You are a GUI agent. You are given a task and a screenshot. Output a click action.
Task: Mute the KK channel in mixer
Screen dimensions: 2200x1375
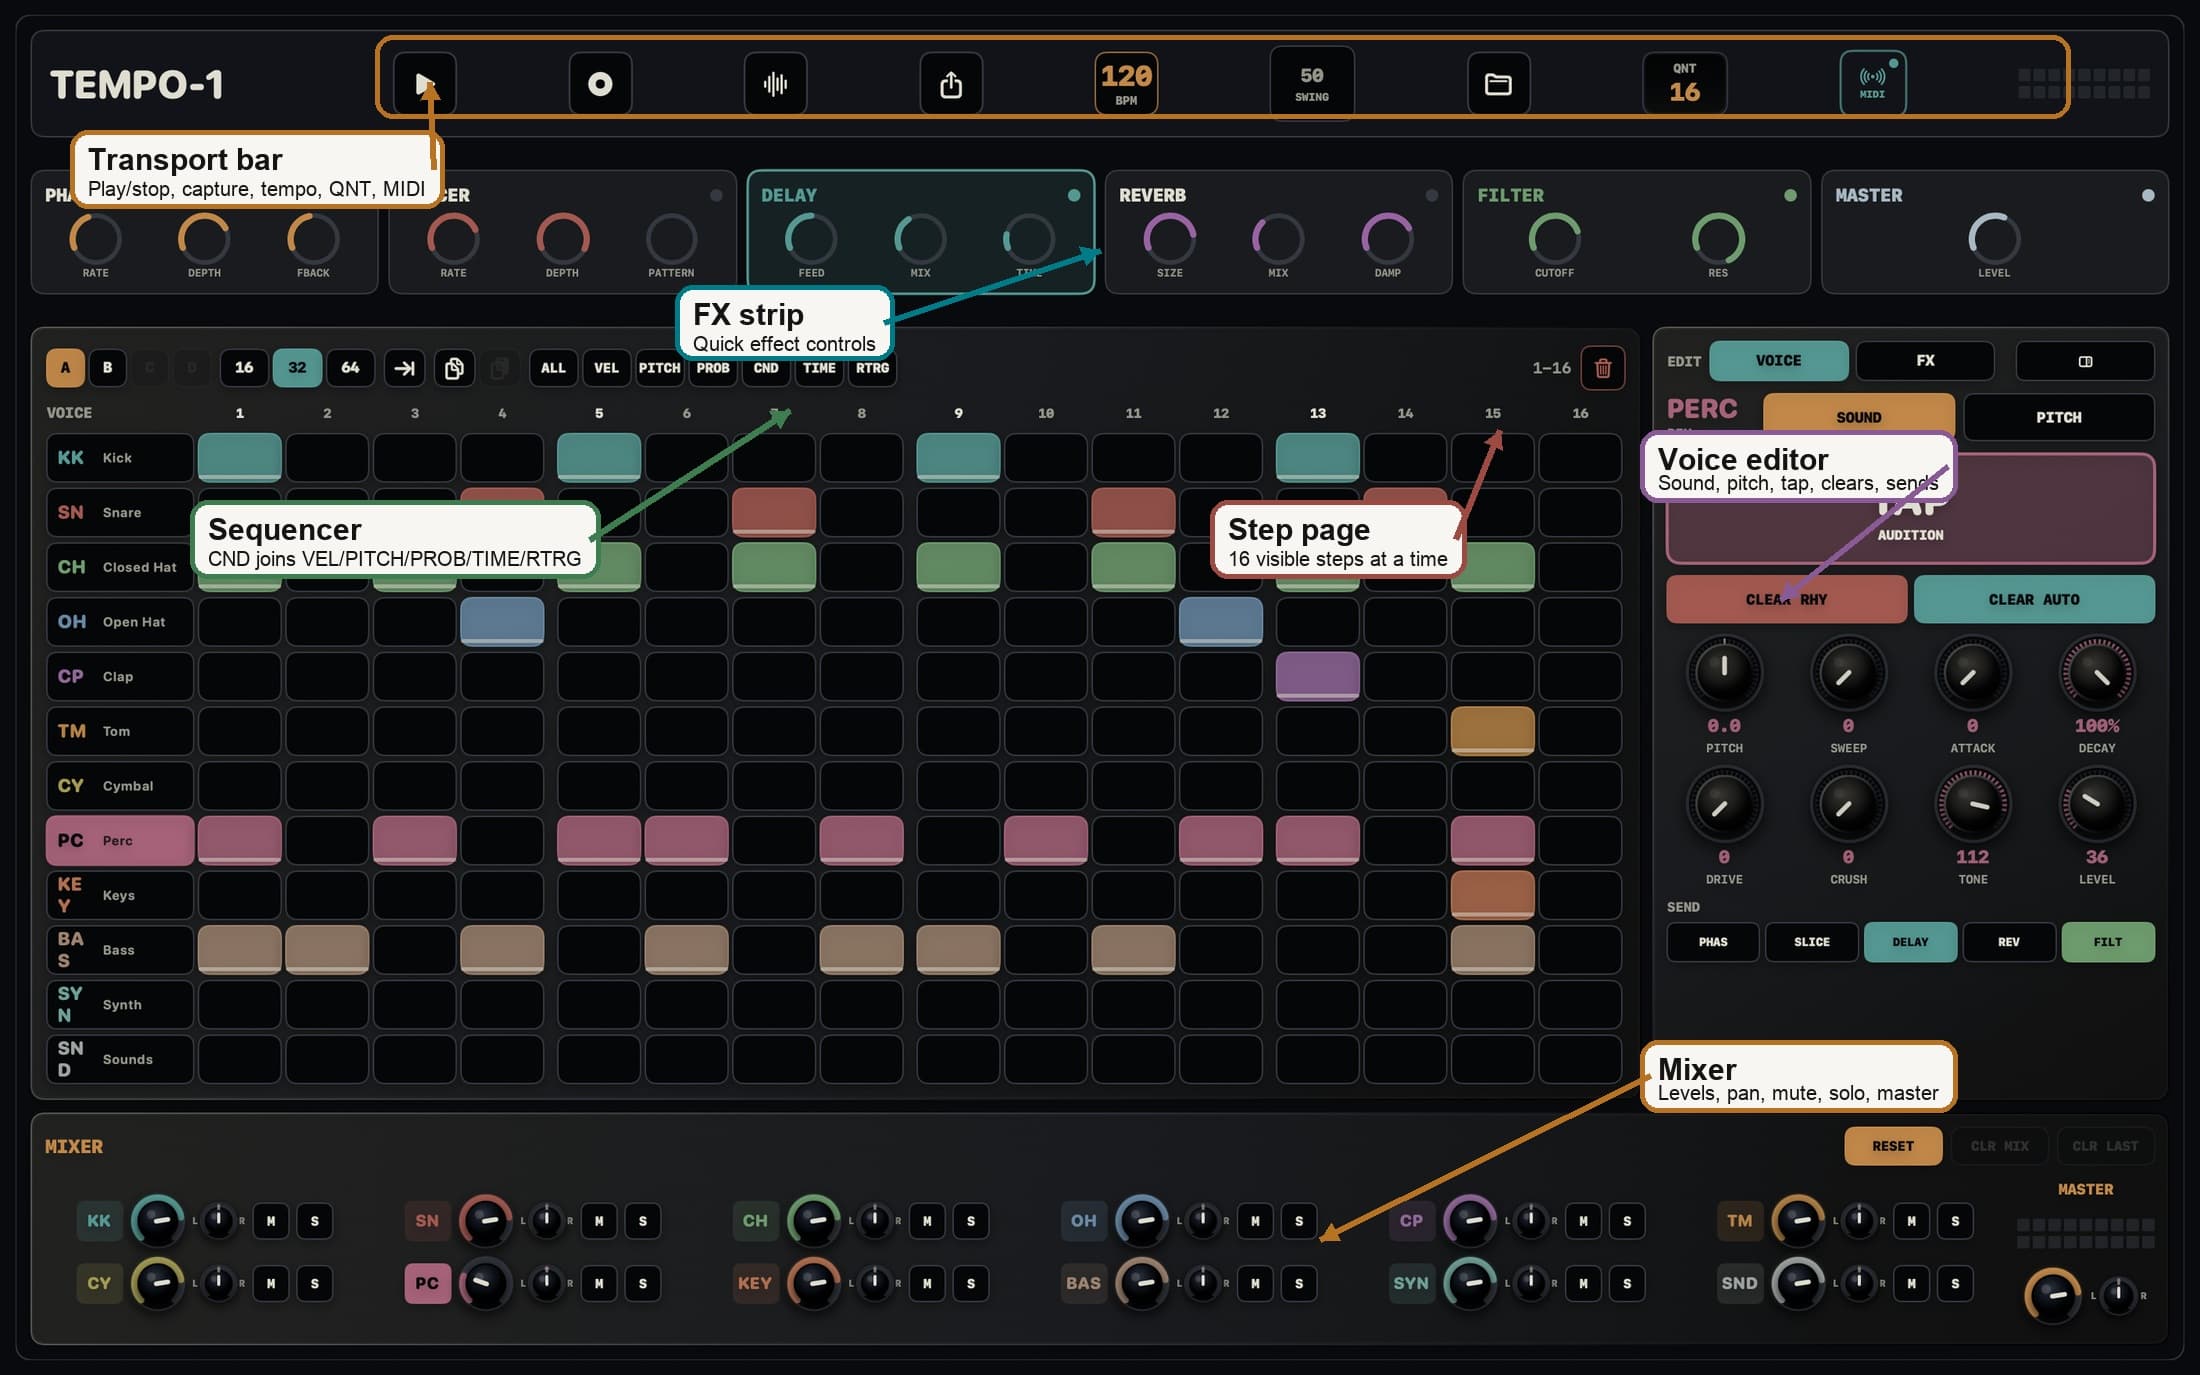271,1221
